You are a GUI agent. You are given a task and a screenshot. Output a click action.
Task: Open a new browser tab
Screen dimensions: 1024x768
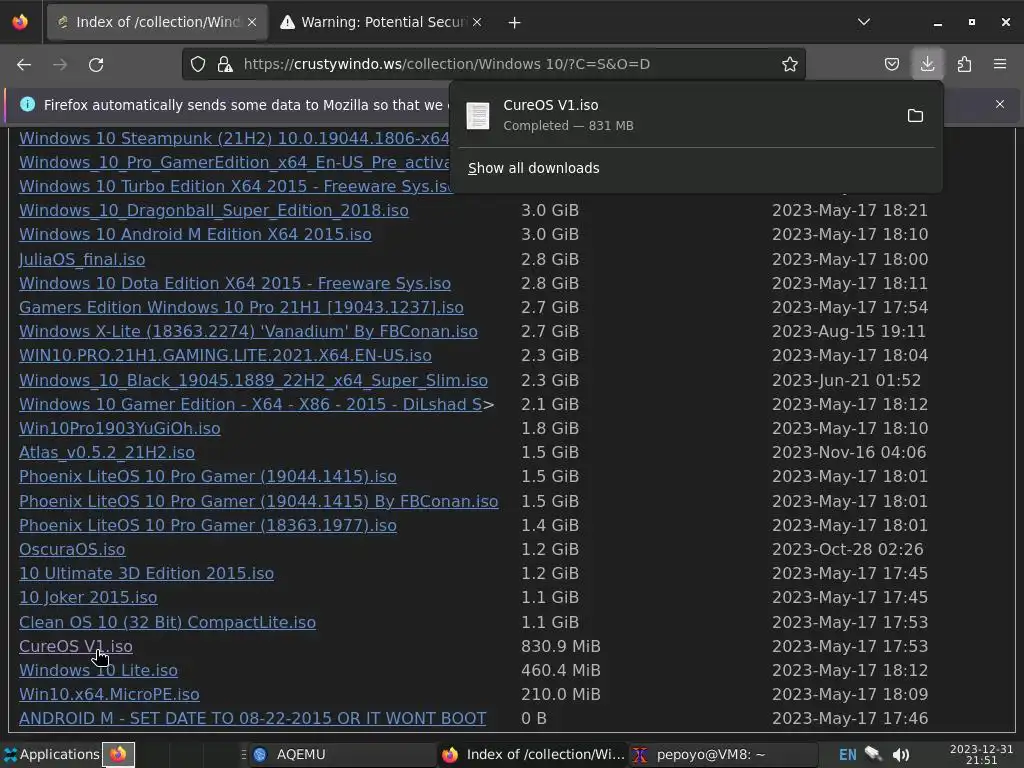(515, 22)
